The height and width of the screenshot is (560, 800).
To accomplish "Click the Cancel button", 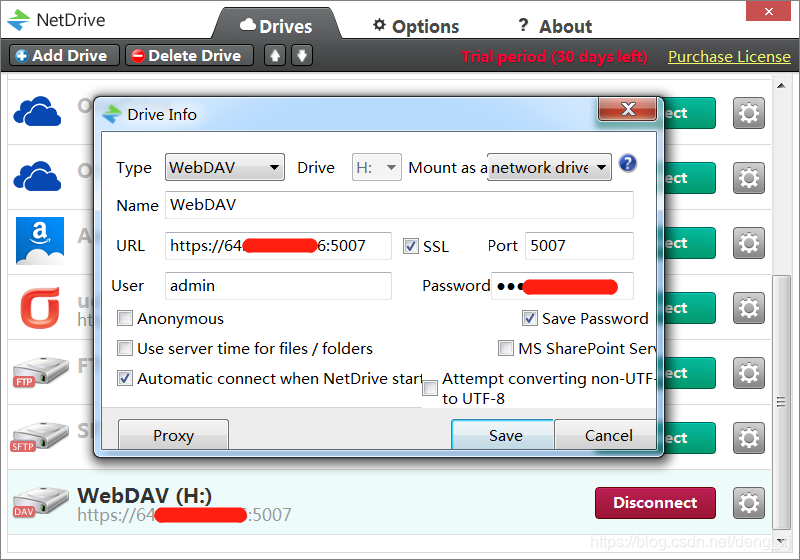I will (605, 435).
